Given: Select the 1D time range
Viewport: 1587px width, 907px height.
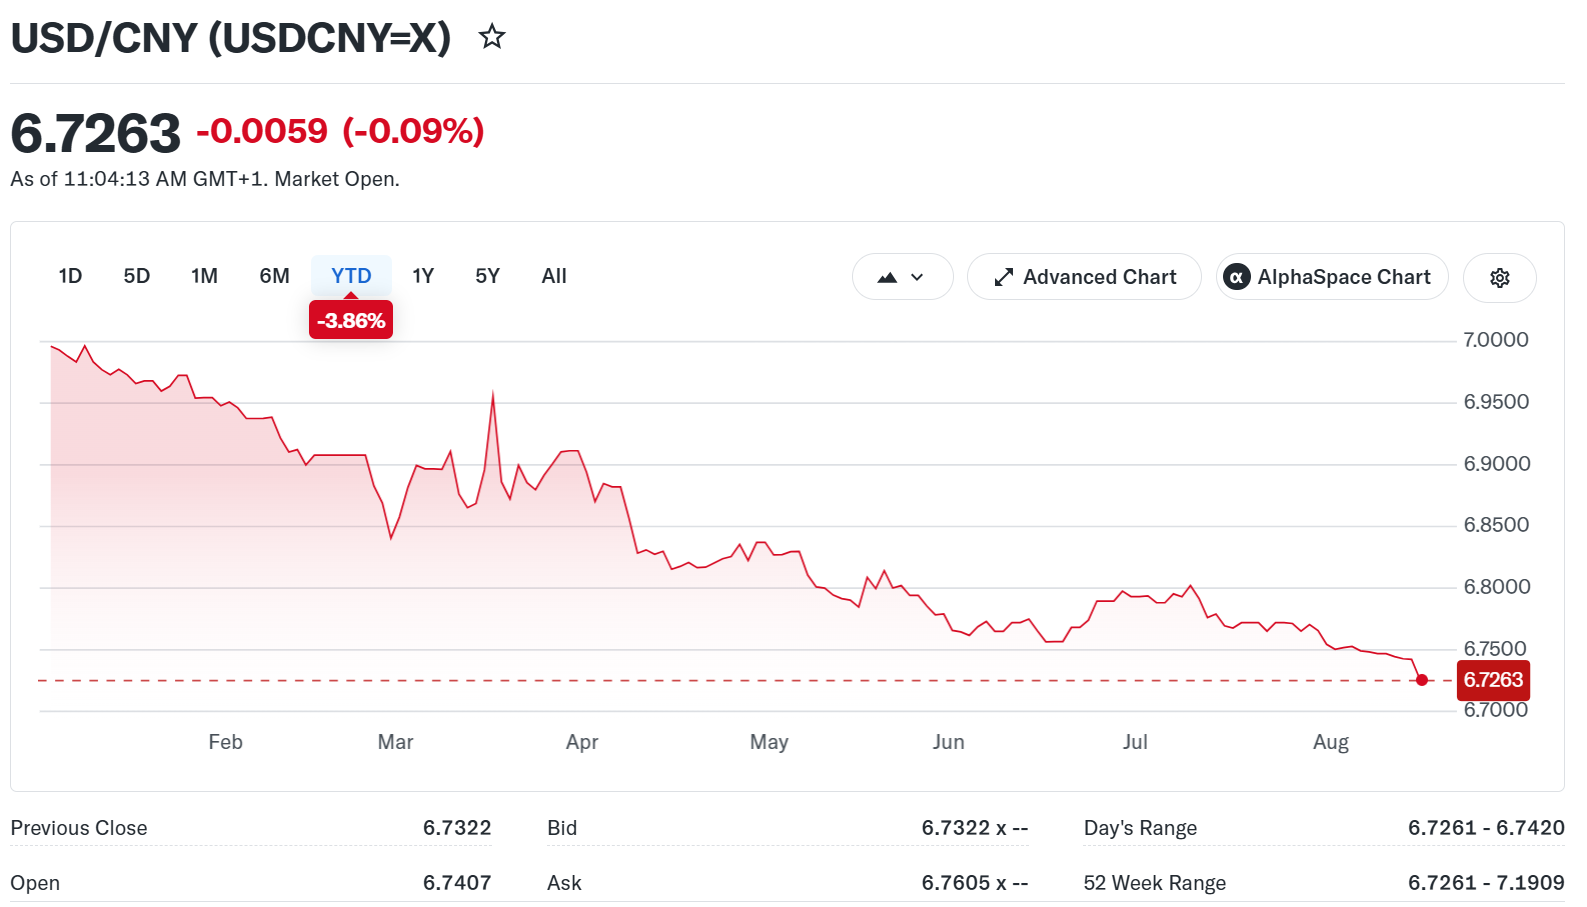Looking at the screenshot, I should point(70,276).
